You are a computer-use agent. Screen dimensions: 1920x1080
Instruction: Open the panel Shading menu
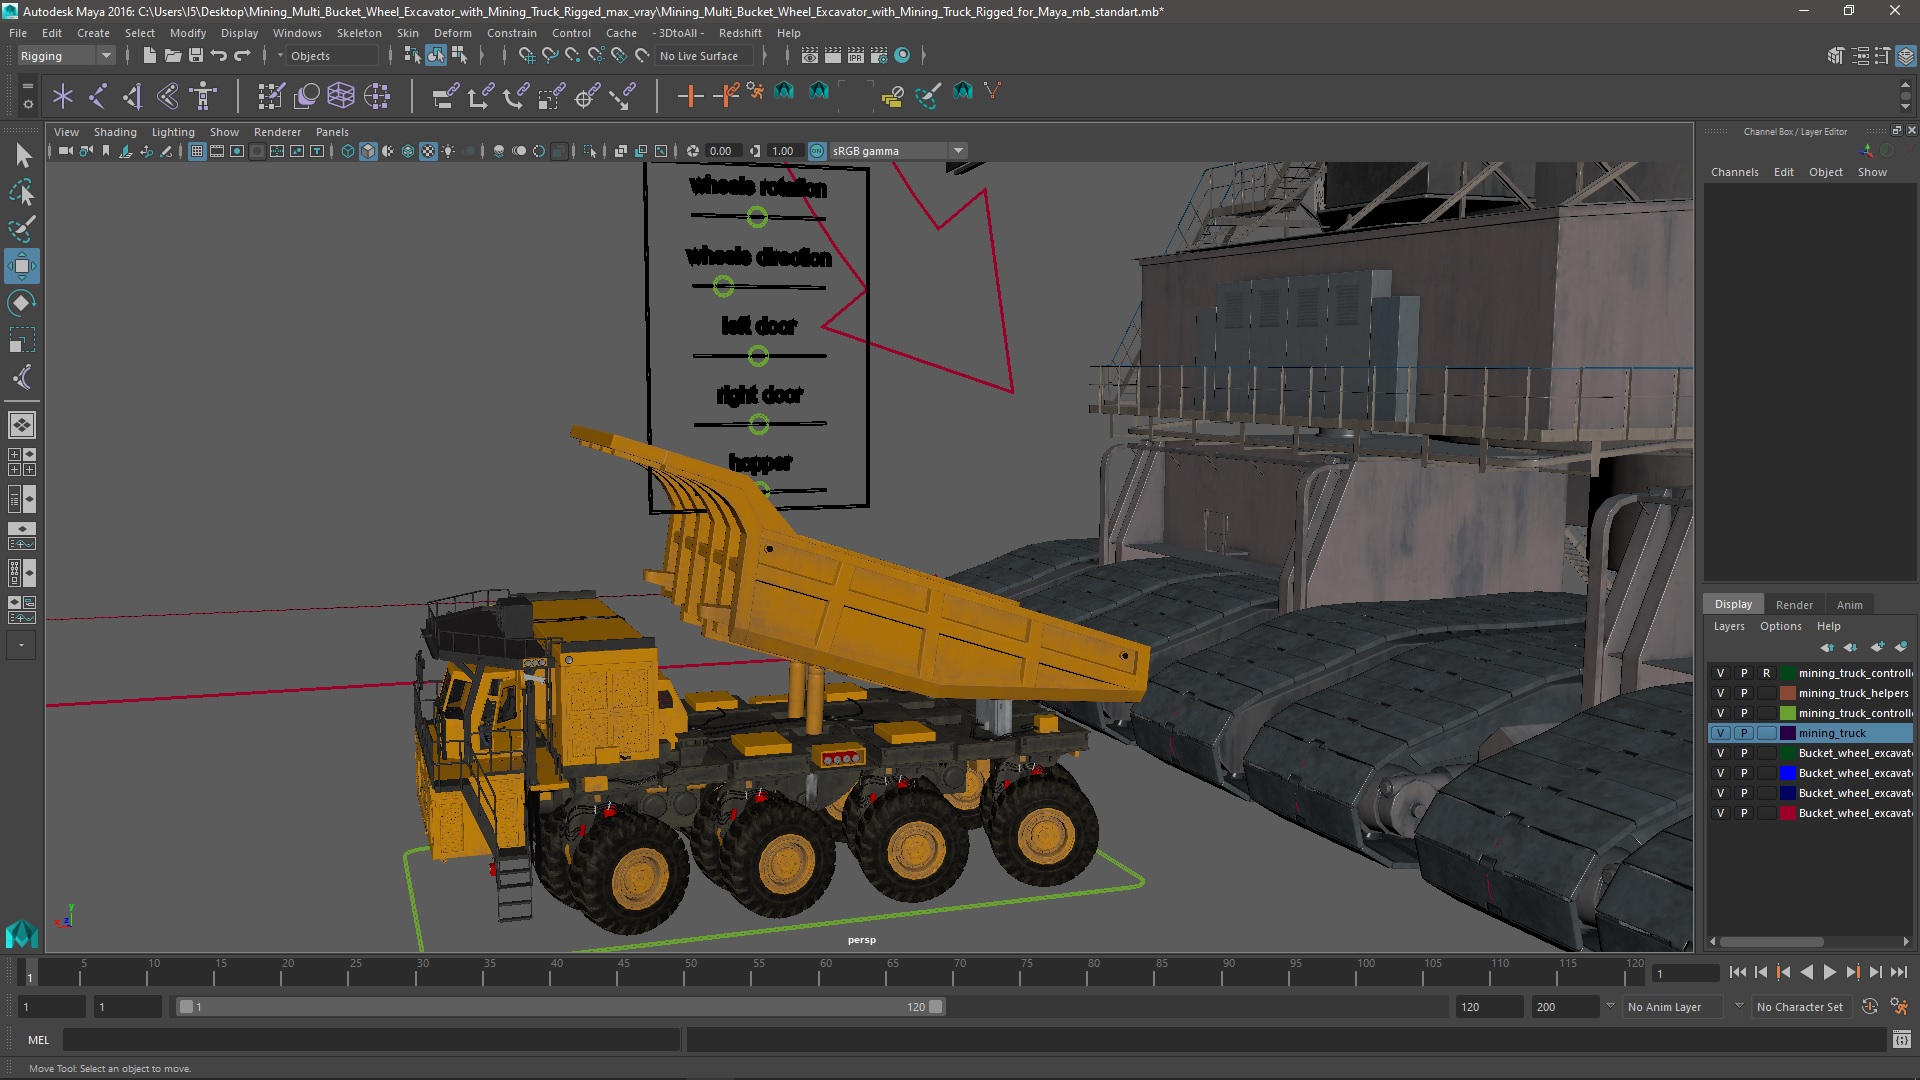(x=115, y=132)
